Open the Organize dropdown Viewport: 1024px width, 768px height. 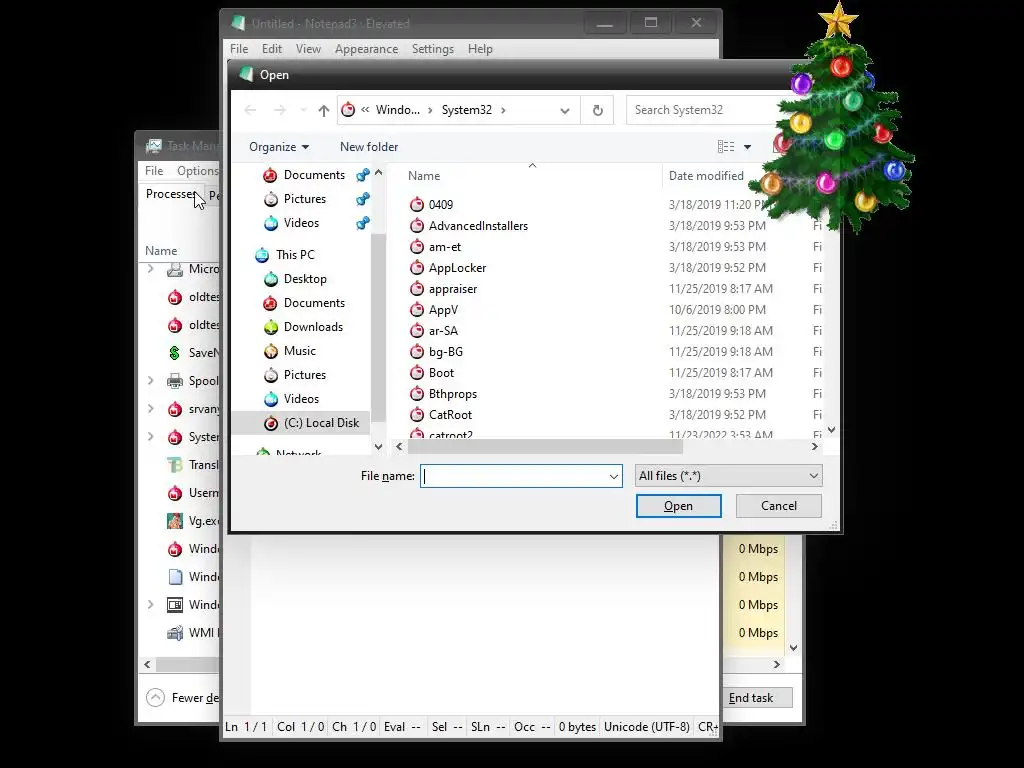(x=279, y=147)
